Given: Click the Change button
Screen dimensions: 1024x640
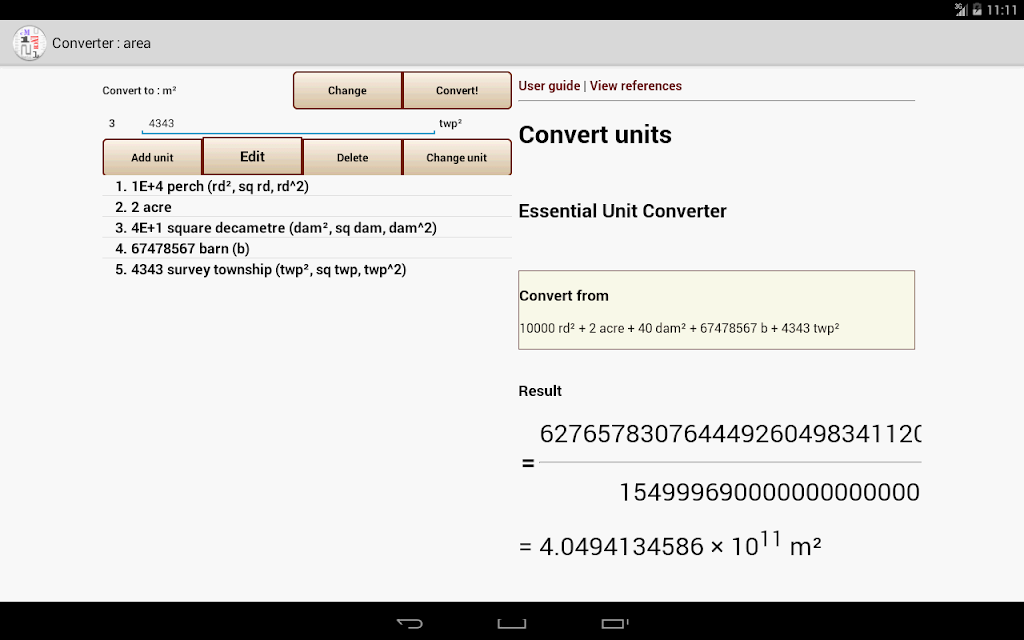Looking at the screenshot, I should click(347, 90).
